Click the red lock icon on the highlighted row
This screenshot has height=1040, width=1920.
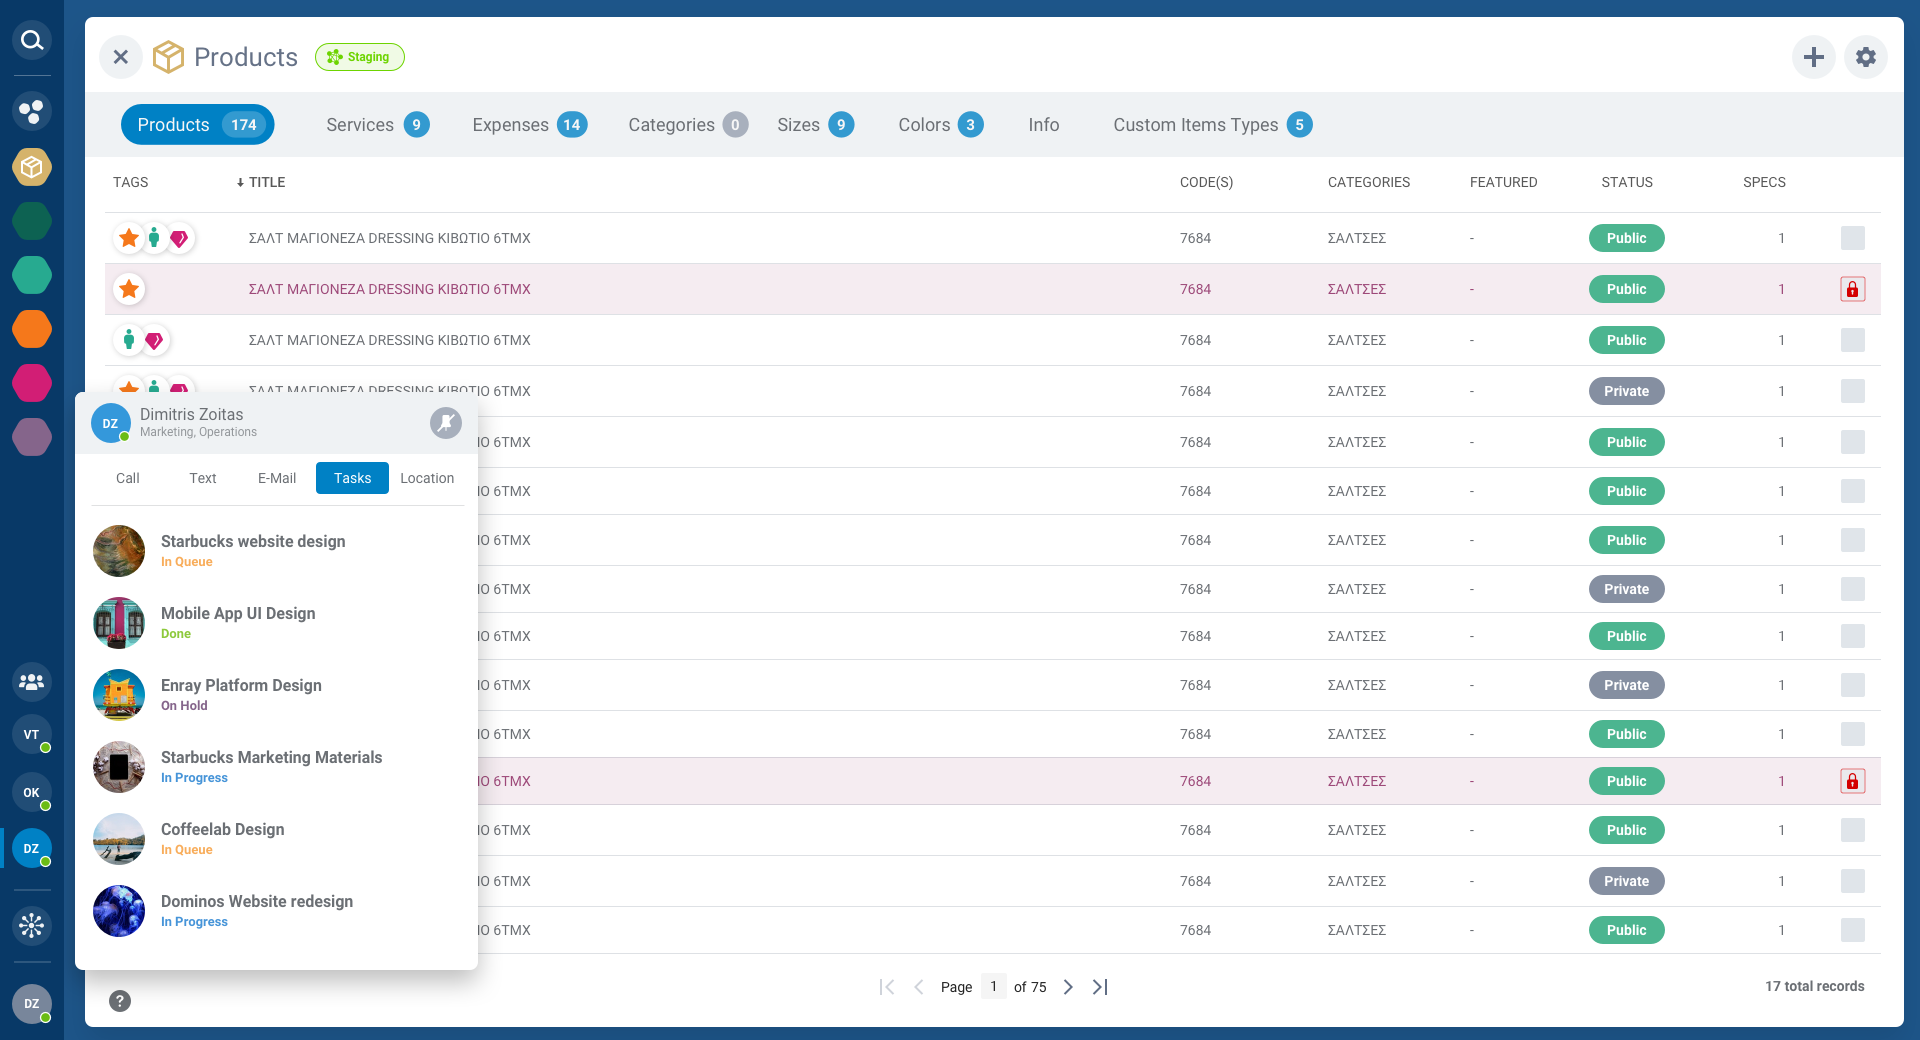pyautogui.click(x=1853, y=289)
